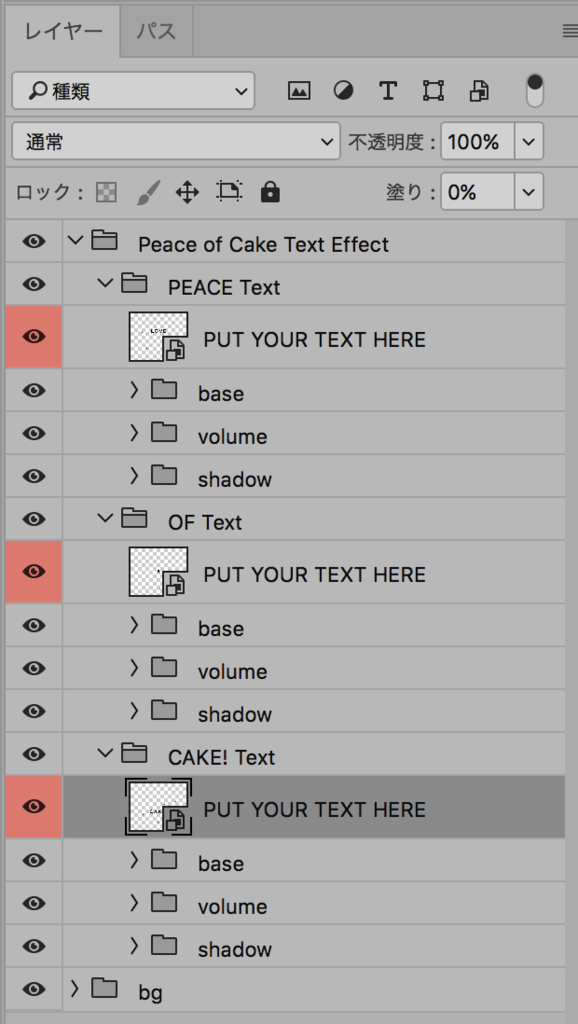Toggle the layer filtering on/off switch
This screenshot has width=578, height=1024.
(535, 91)
